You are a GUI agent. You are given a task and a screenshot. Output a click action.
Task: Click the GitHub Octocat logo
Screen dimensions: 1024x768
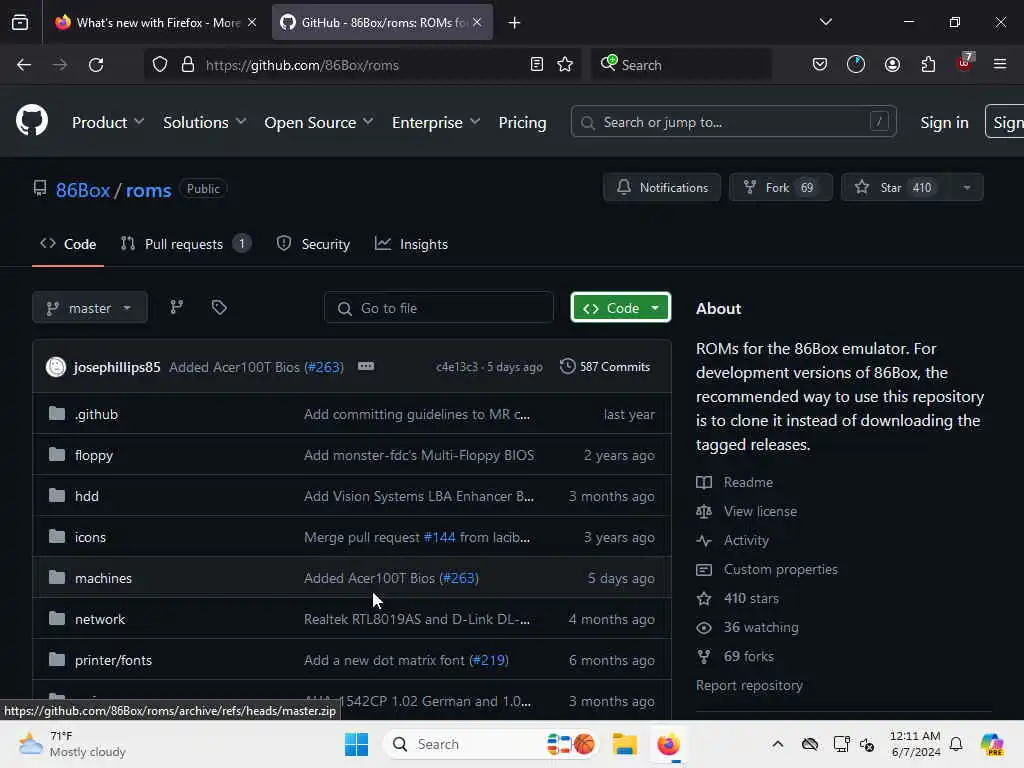point(32,121)
